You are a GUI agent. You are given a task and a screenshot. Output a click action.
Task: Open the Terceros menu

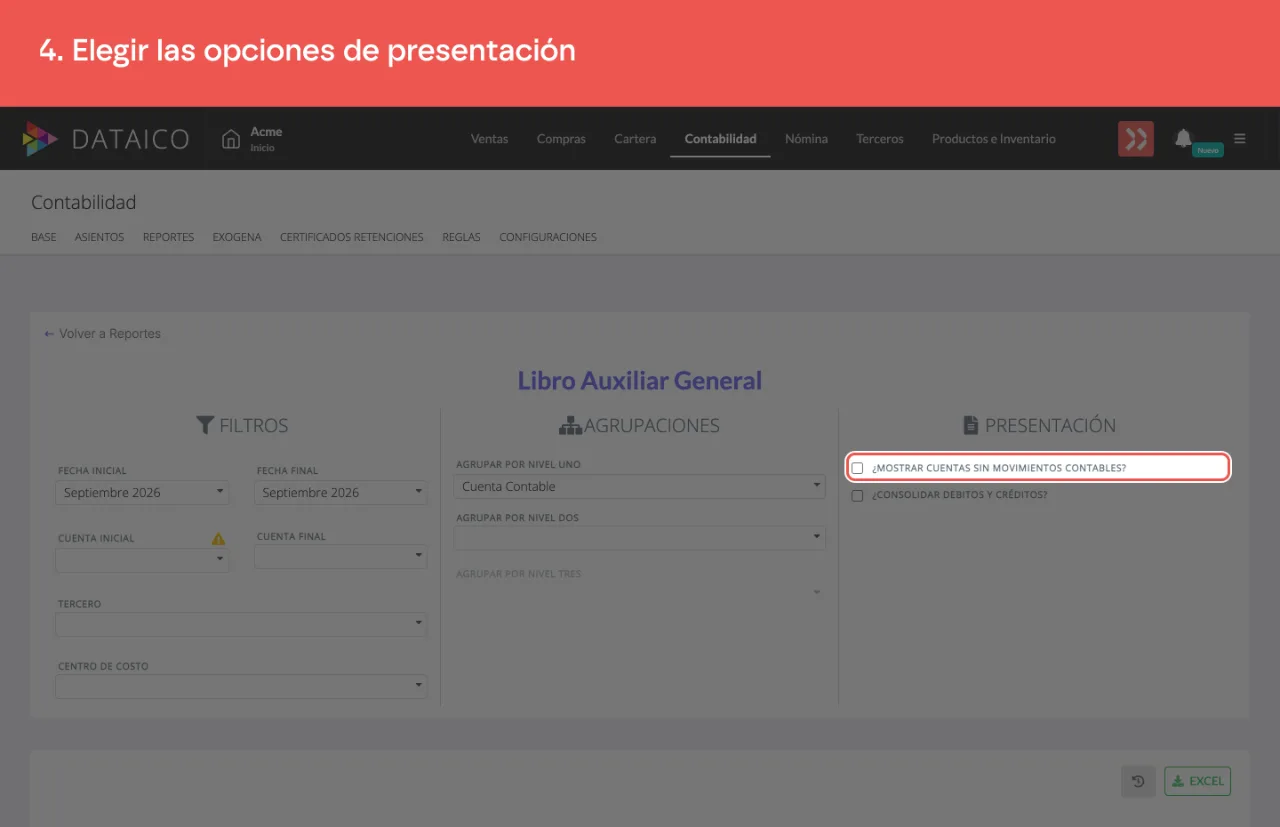click(x=880, y=139)
